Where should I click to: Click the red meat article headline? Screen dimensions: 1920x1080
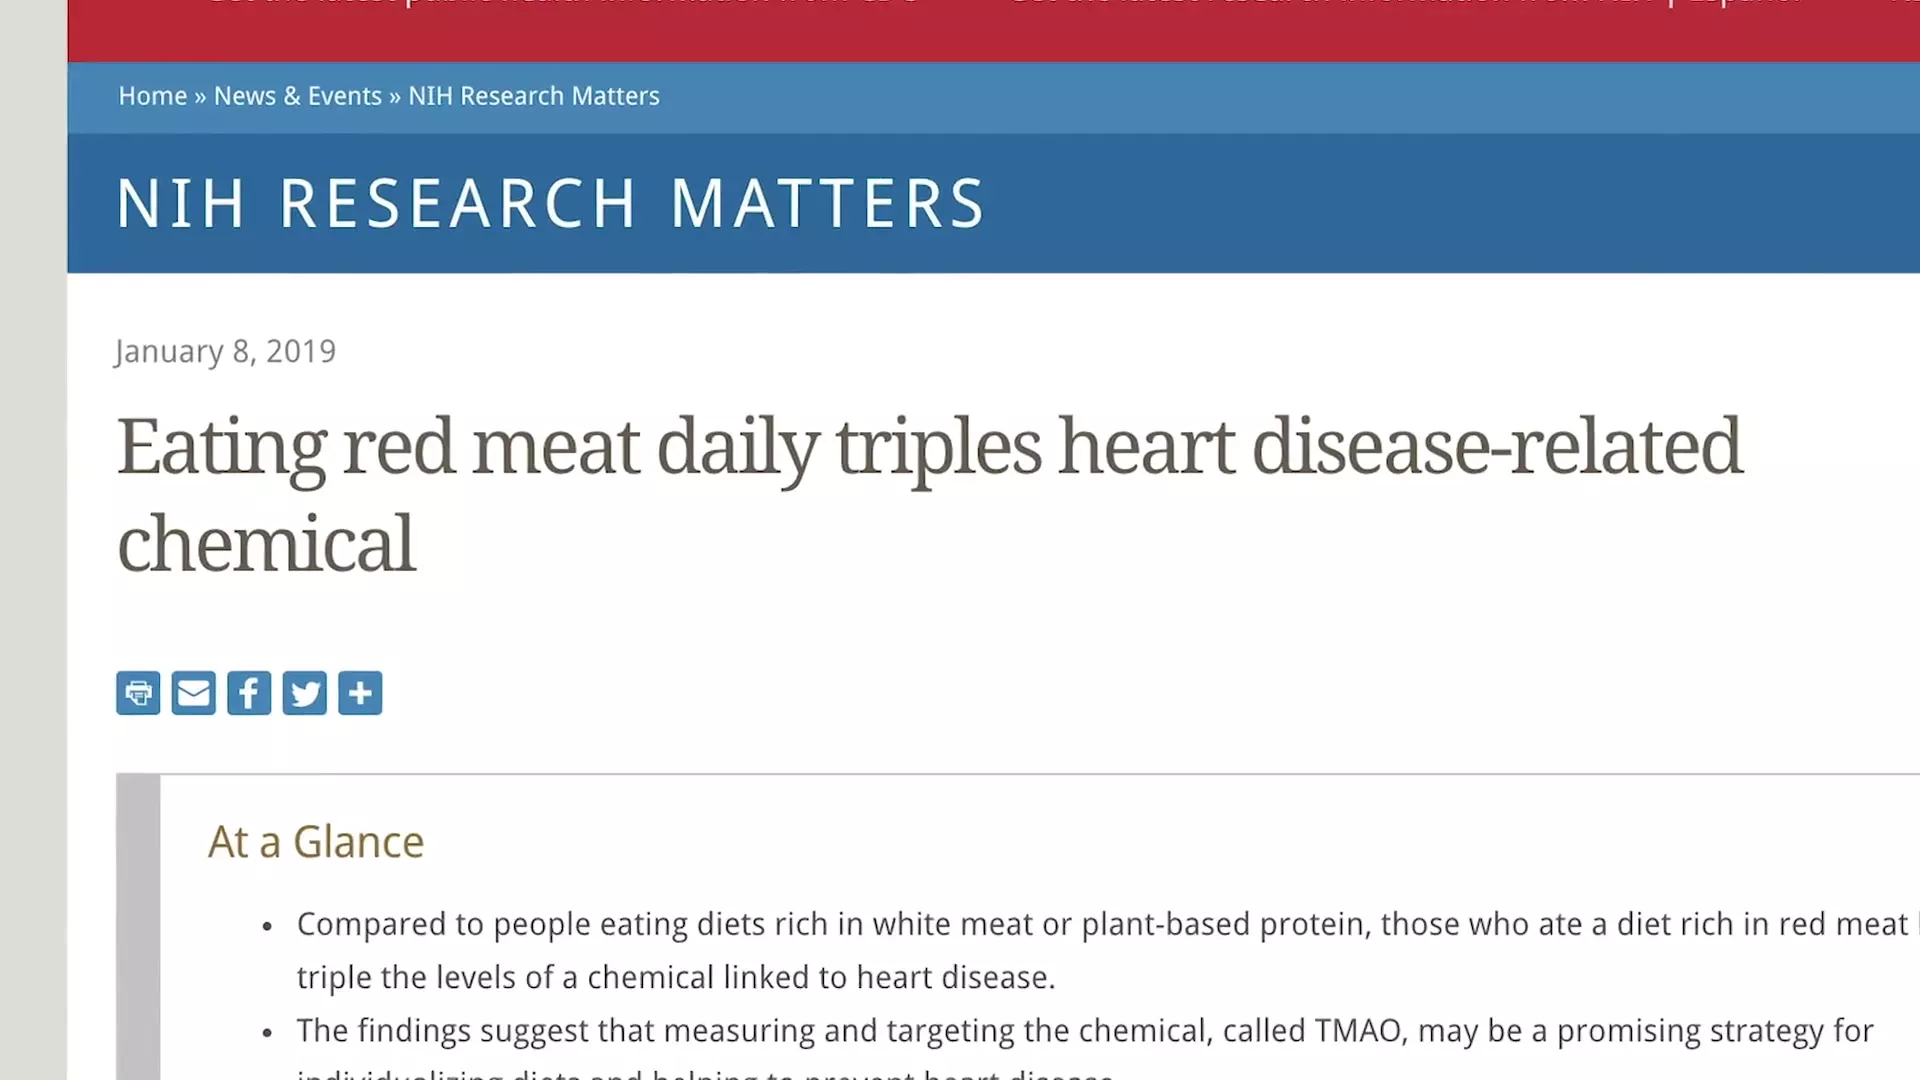pyautogui.click(x=930, y=495)
